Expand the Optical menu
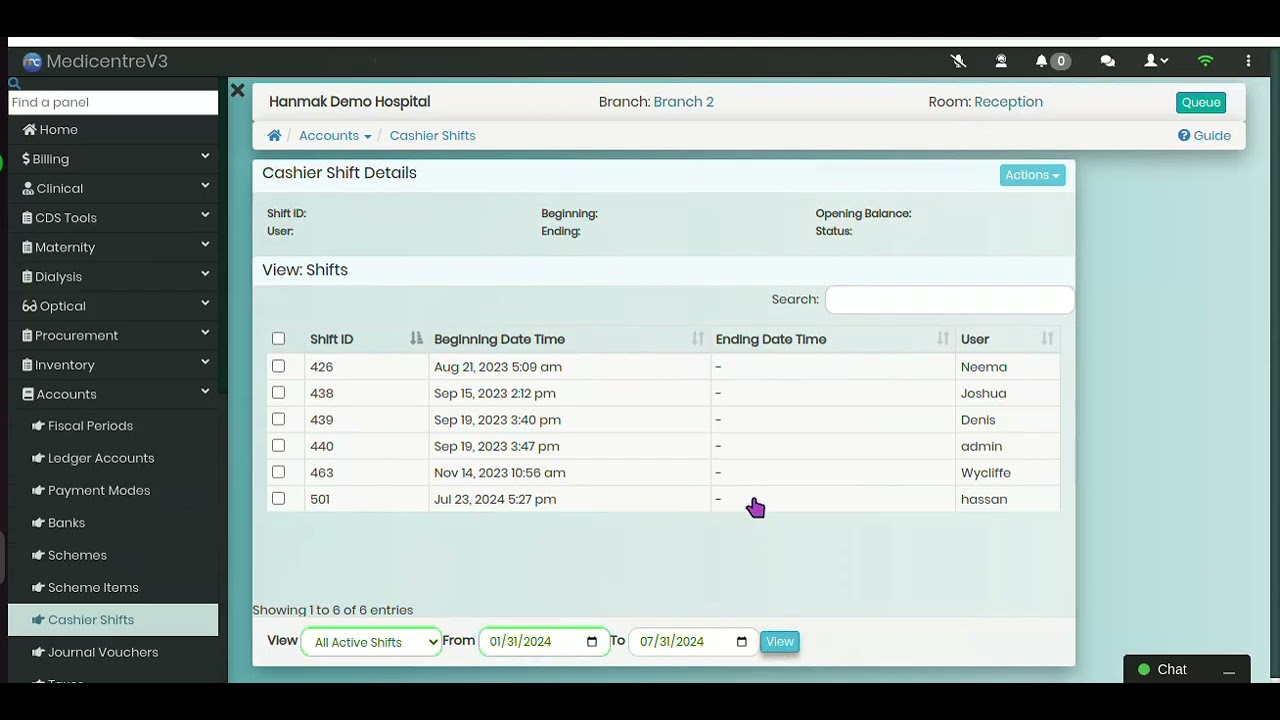Viewport: 1280px width, 720px height. click(113, 306)
